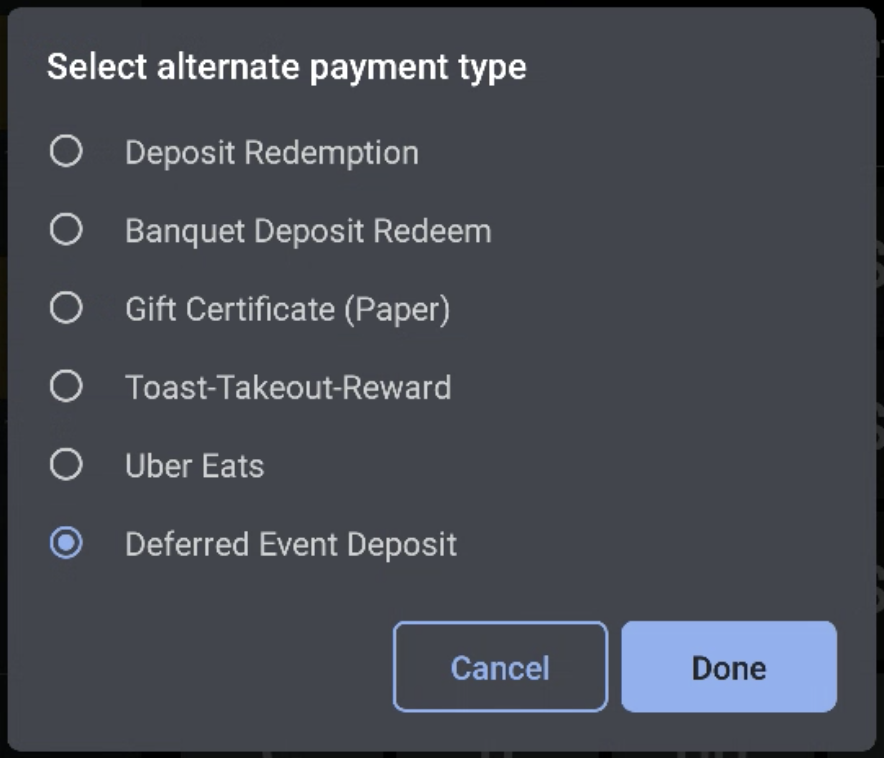Dismiss the dialog via Cancel
The width and height of the screenshot is (884, 758).
(500, 666)
